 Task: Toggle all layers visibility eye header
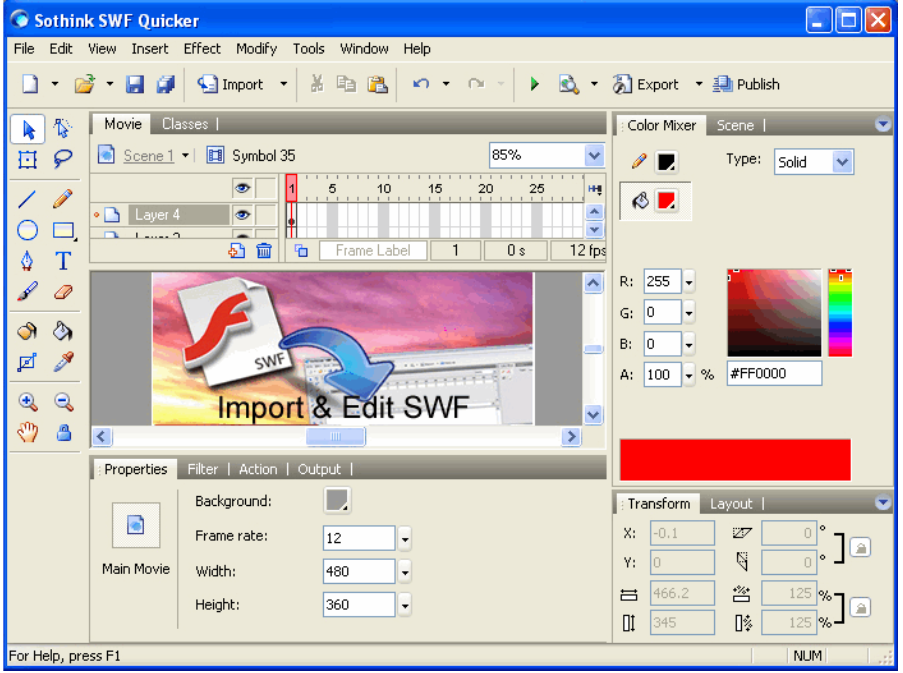[242, 188]
